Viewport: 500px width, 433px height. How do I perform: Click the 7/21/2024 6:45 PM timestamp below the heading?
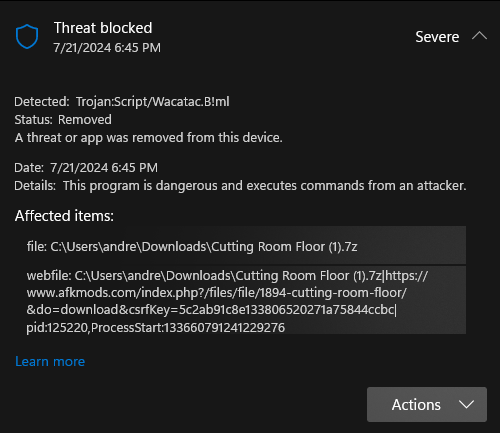pyautogui.click(x=107, y=48)
